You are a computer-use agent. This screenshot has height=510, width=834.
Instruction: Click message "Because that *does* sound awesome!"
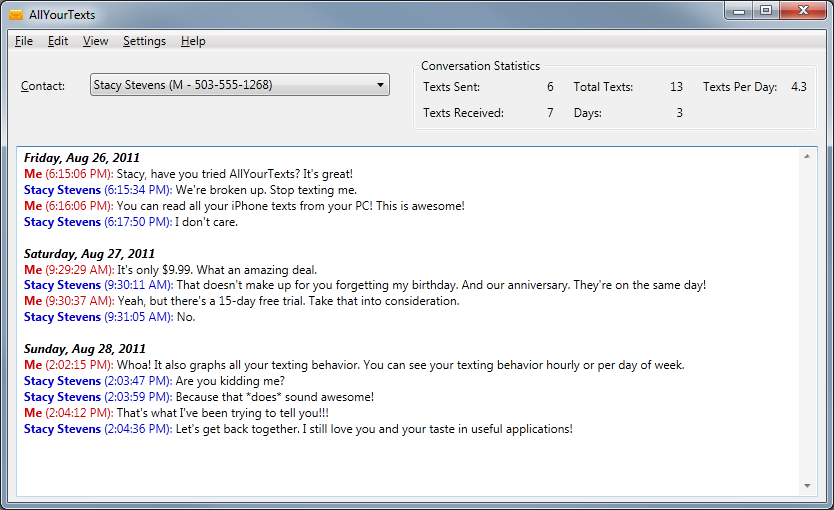click(x=275, y=397)
